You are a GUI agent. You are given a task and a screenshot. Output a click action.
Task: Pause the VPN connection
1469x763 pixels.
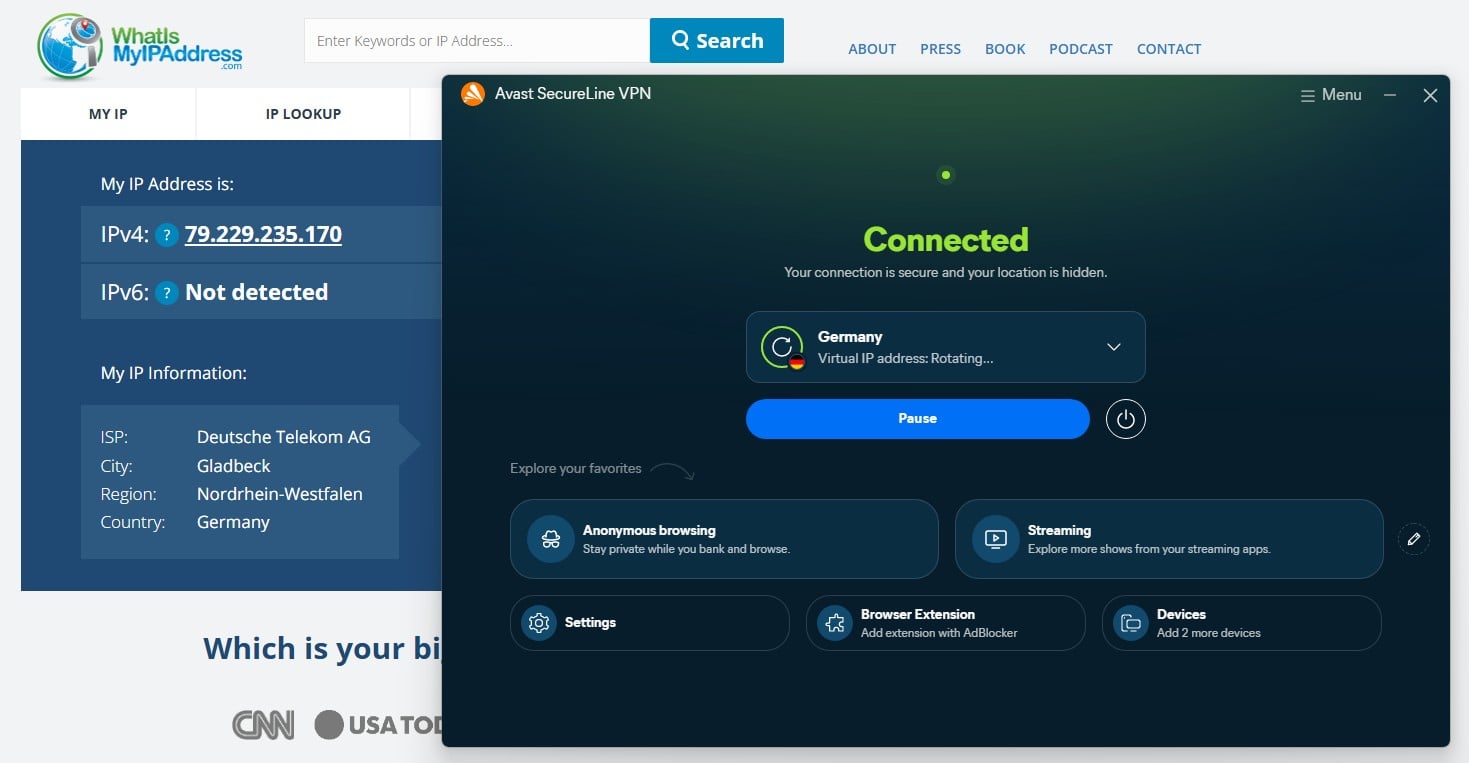pos(917,419)
